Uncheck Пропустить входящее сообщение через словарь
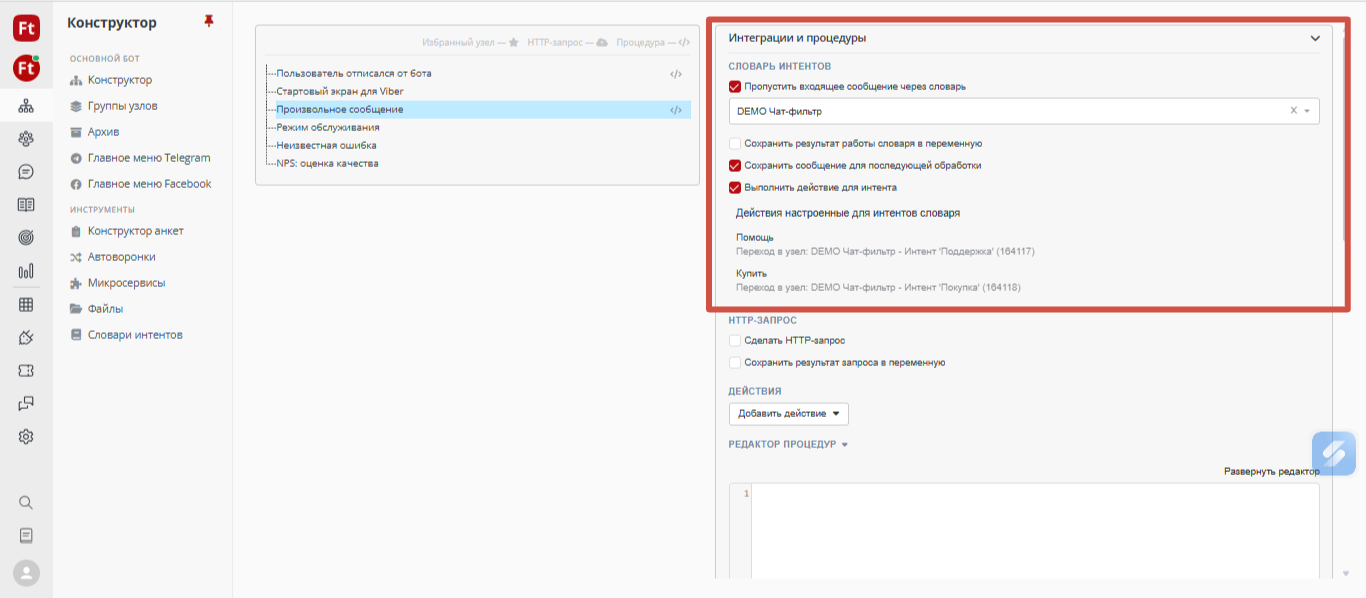 [735, 87]
